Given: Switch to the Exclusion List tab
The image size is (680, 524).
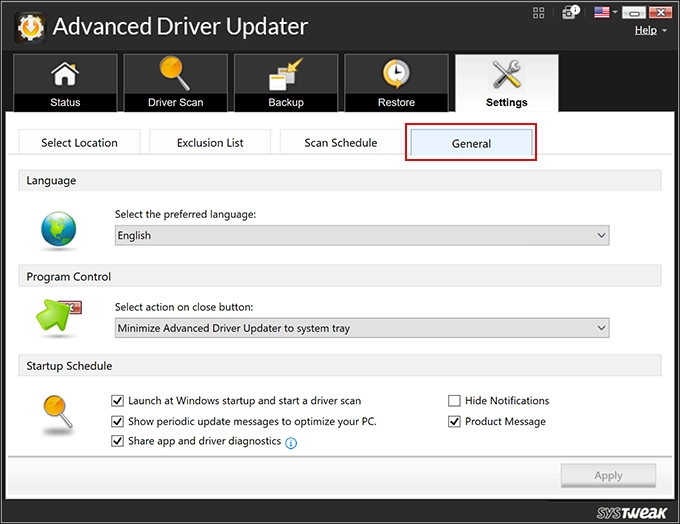Looking at the screenshot, I should [210, 143].
